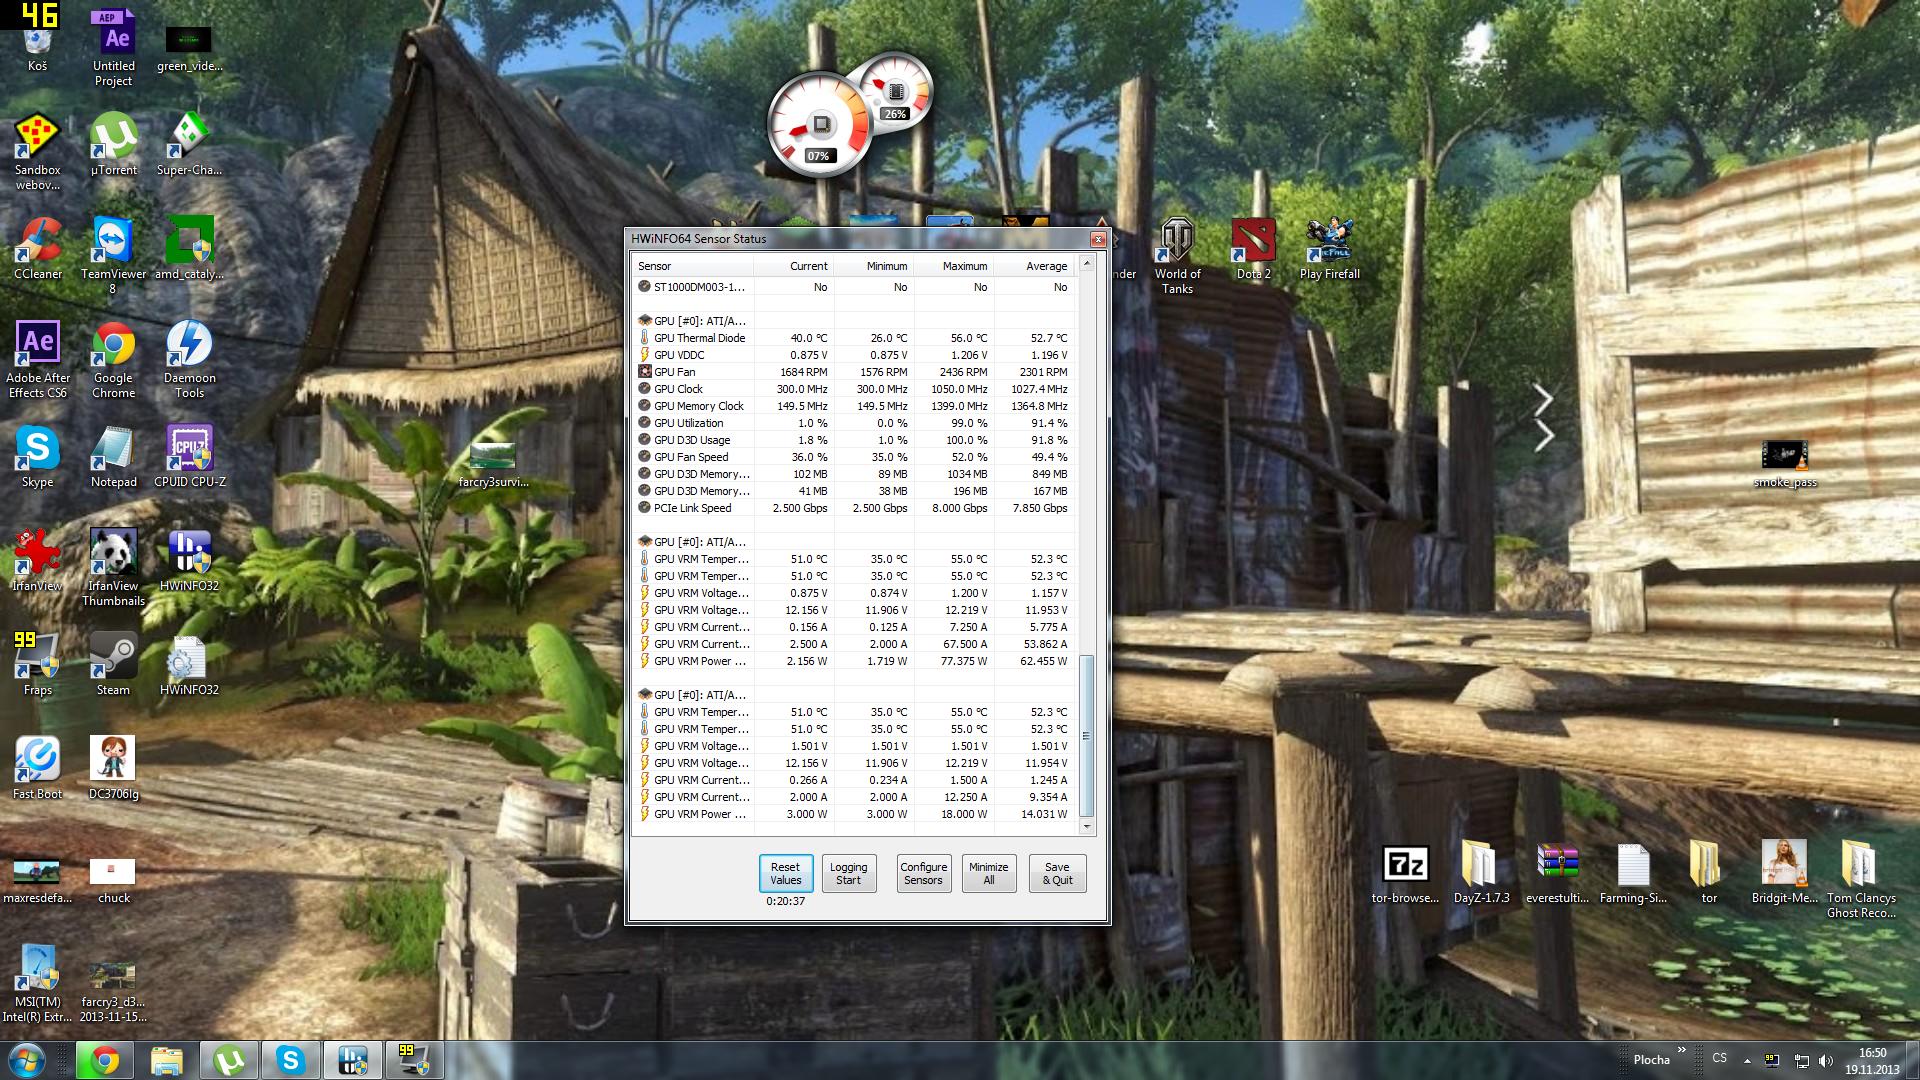Click Reset Values button in HWiNFO64
Viewport: 1920px width, 1080px height.
click(x=785, y=874)
